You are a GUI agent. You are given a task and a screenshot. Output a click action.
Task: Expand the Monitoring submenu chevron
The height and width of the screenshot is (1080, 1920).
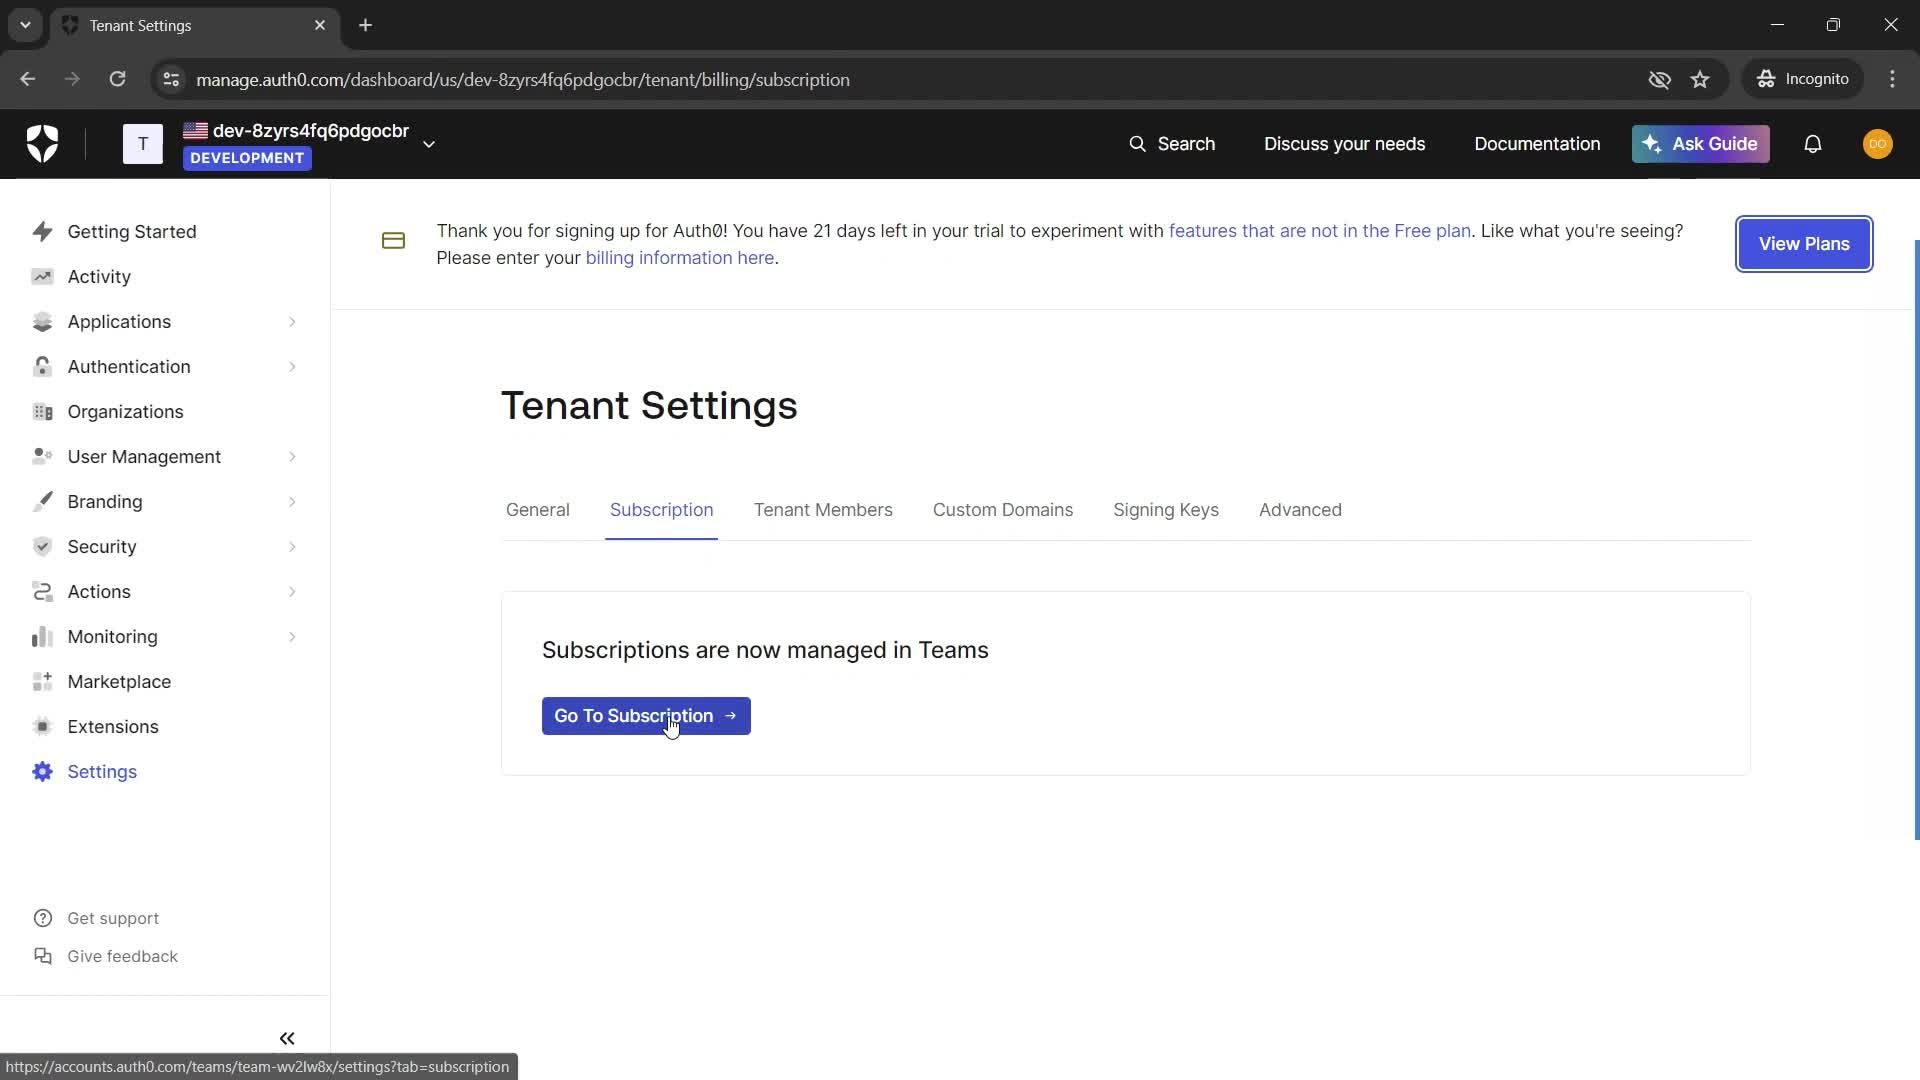292,636
